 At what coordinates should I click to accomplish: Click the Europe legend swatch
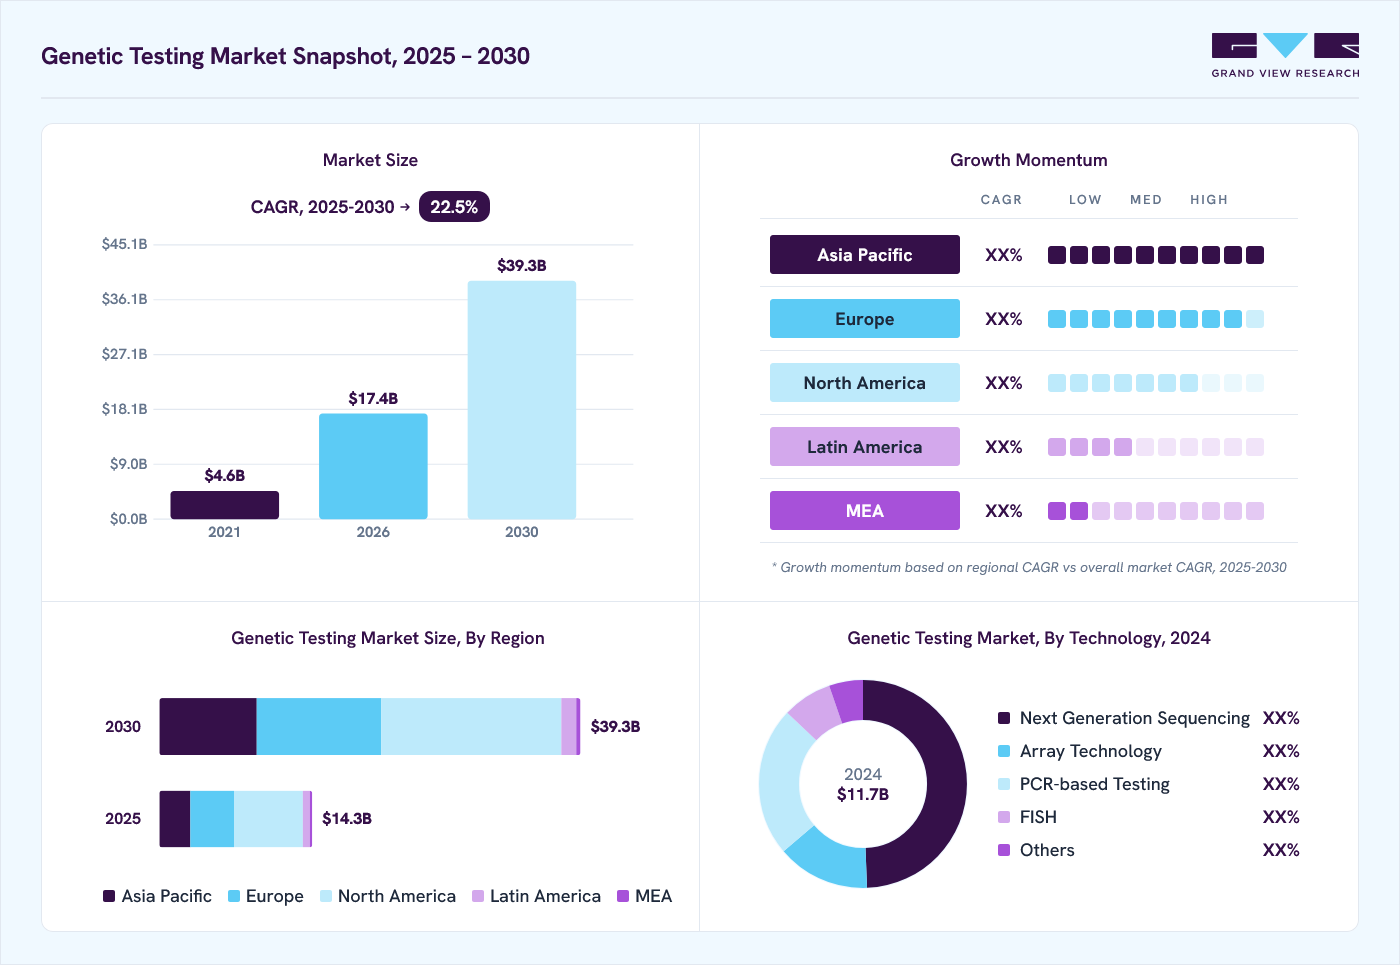click(x=234, y=896)
